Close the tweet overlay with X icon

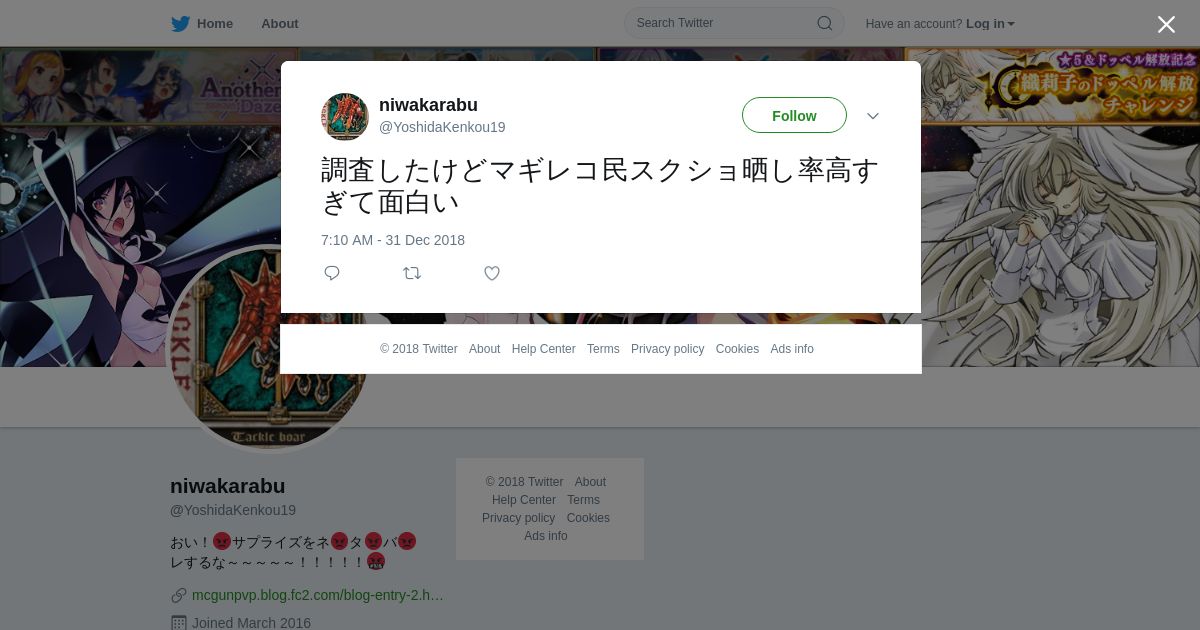click(1166, 24)
